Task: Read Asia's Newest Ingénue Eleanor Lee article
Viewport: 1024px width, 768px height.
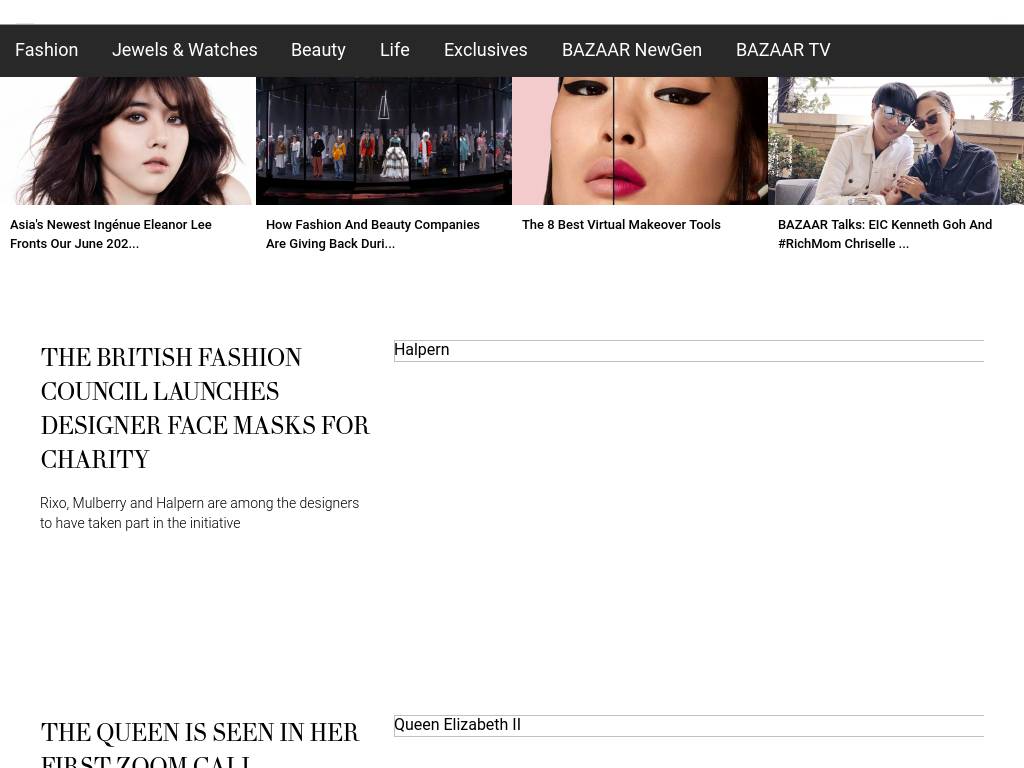Action: coord(110,234)
